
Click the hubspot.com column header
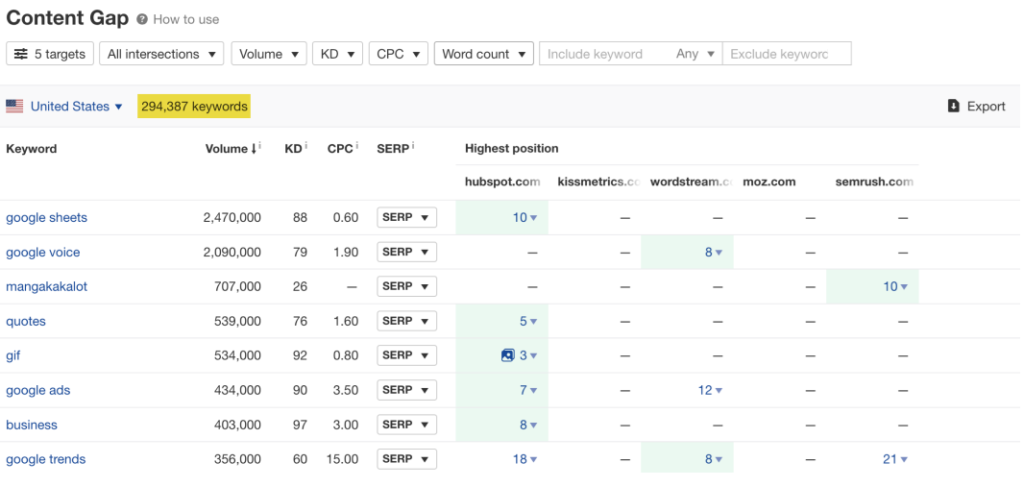(503, 182)
